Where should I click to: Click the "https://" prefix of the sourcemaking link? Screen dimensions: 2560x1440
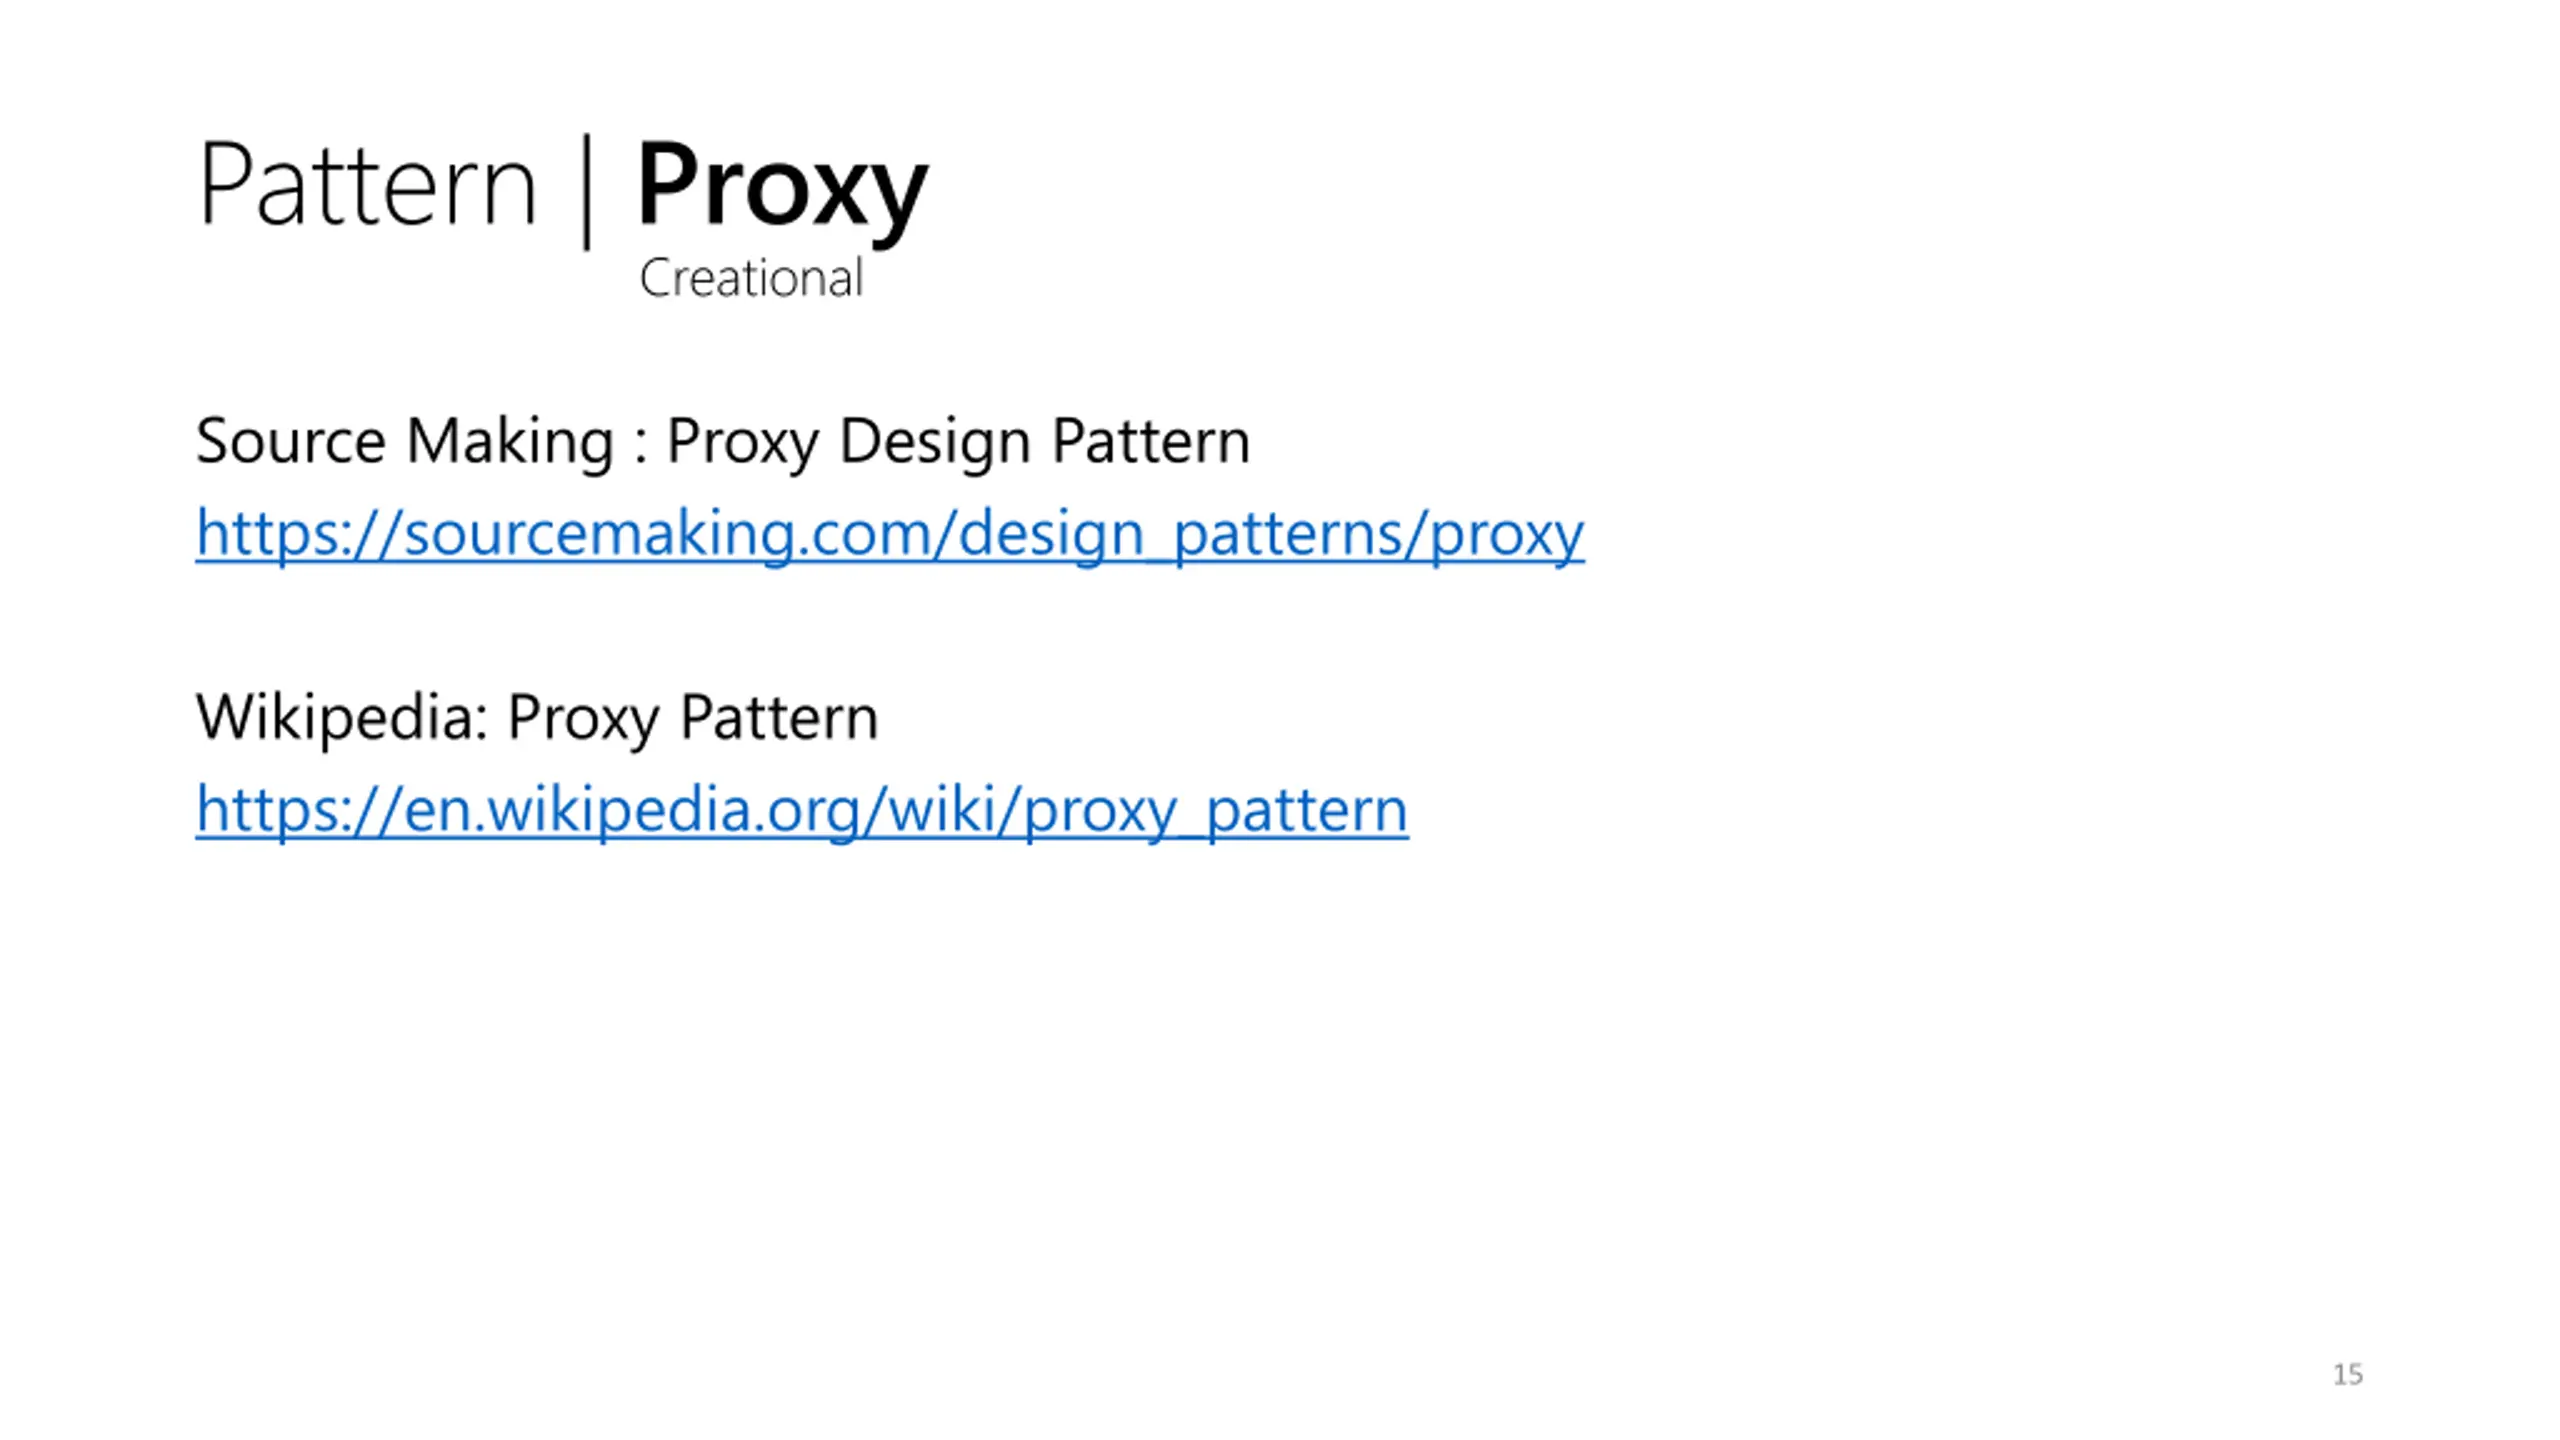[x=298, y=533]
